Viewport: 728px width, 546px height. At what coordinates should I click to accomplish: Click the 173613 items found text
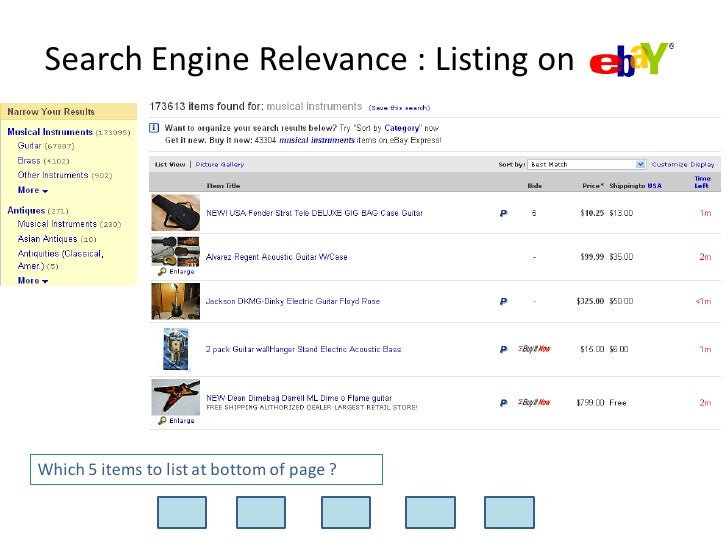206,106
